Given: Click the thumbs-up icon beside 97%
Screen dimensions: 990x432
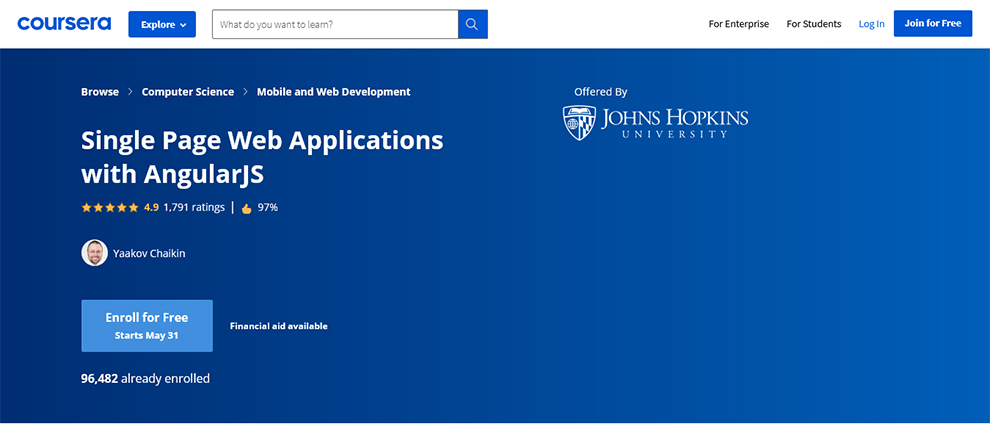Looking at the screenshot, I should pos(247,208).
